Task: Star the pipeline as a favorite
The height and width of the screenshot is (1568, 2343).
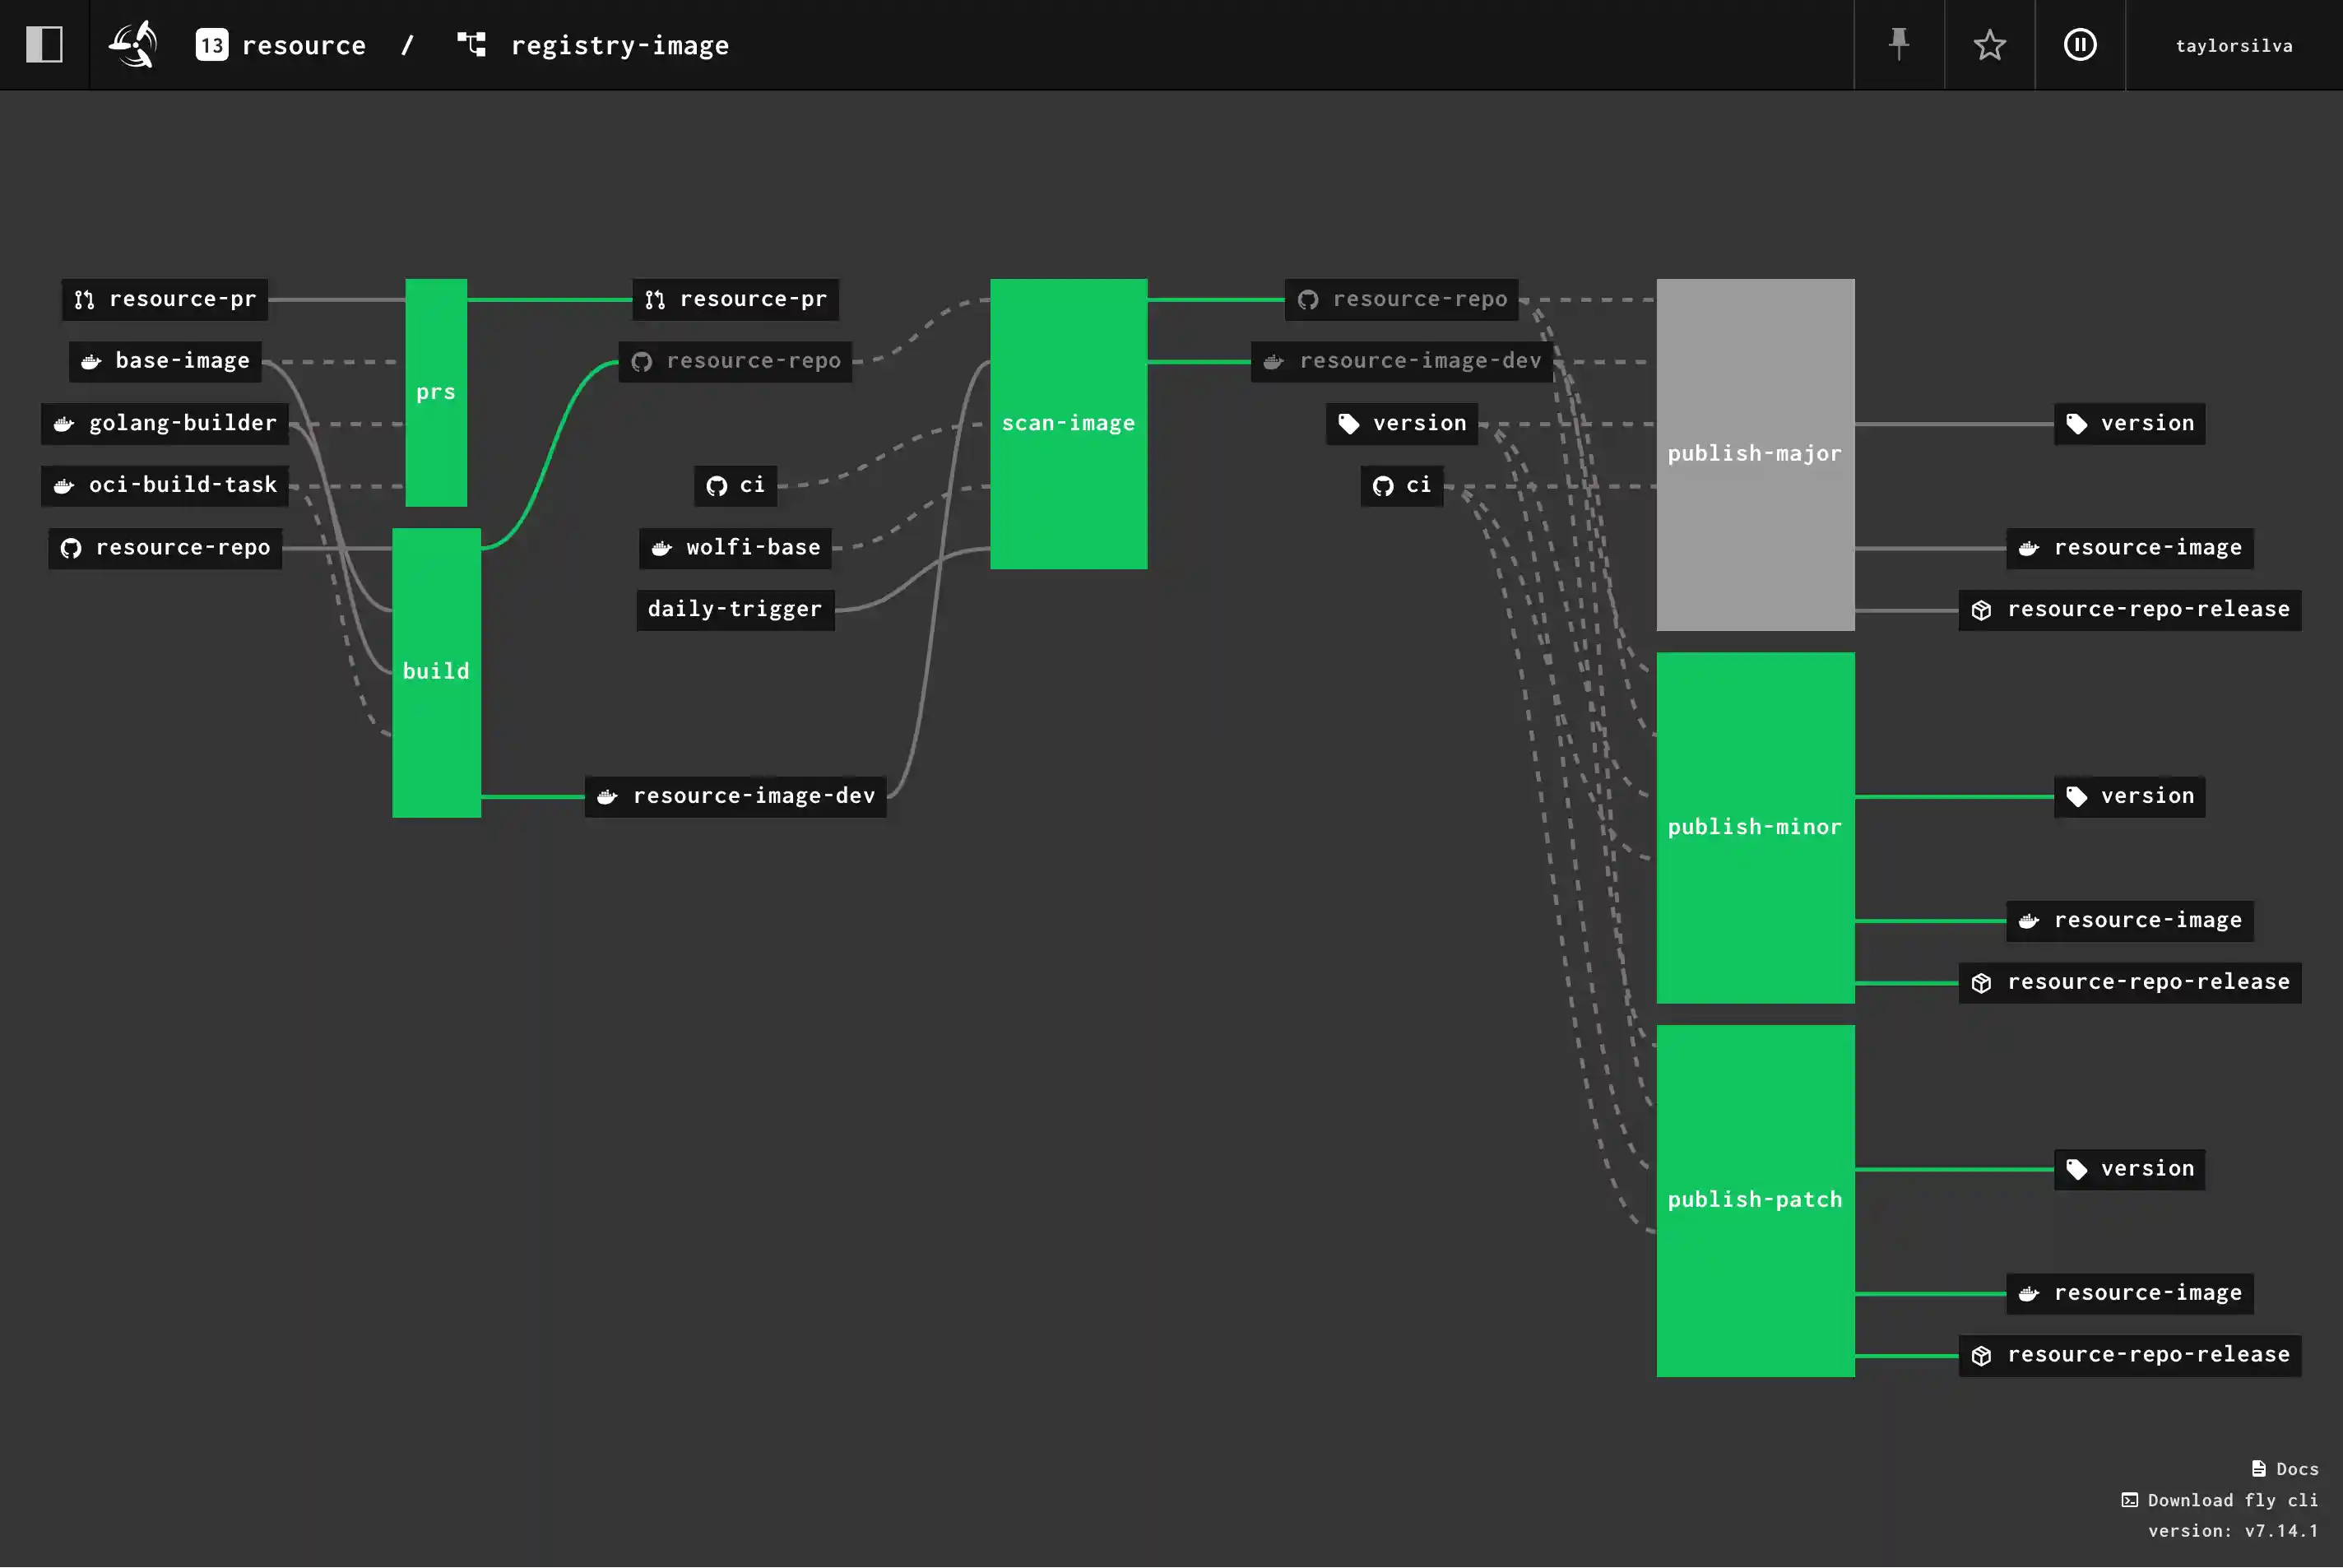Action: [x=1989, y=44]
